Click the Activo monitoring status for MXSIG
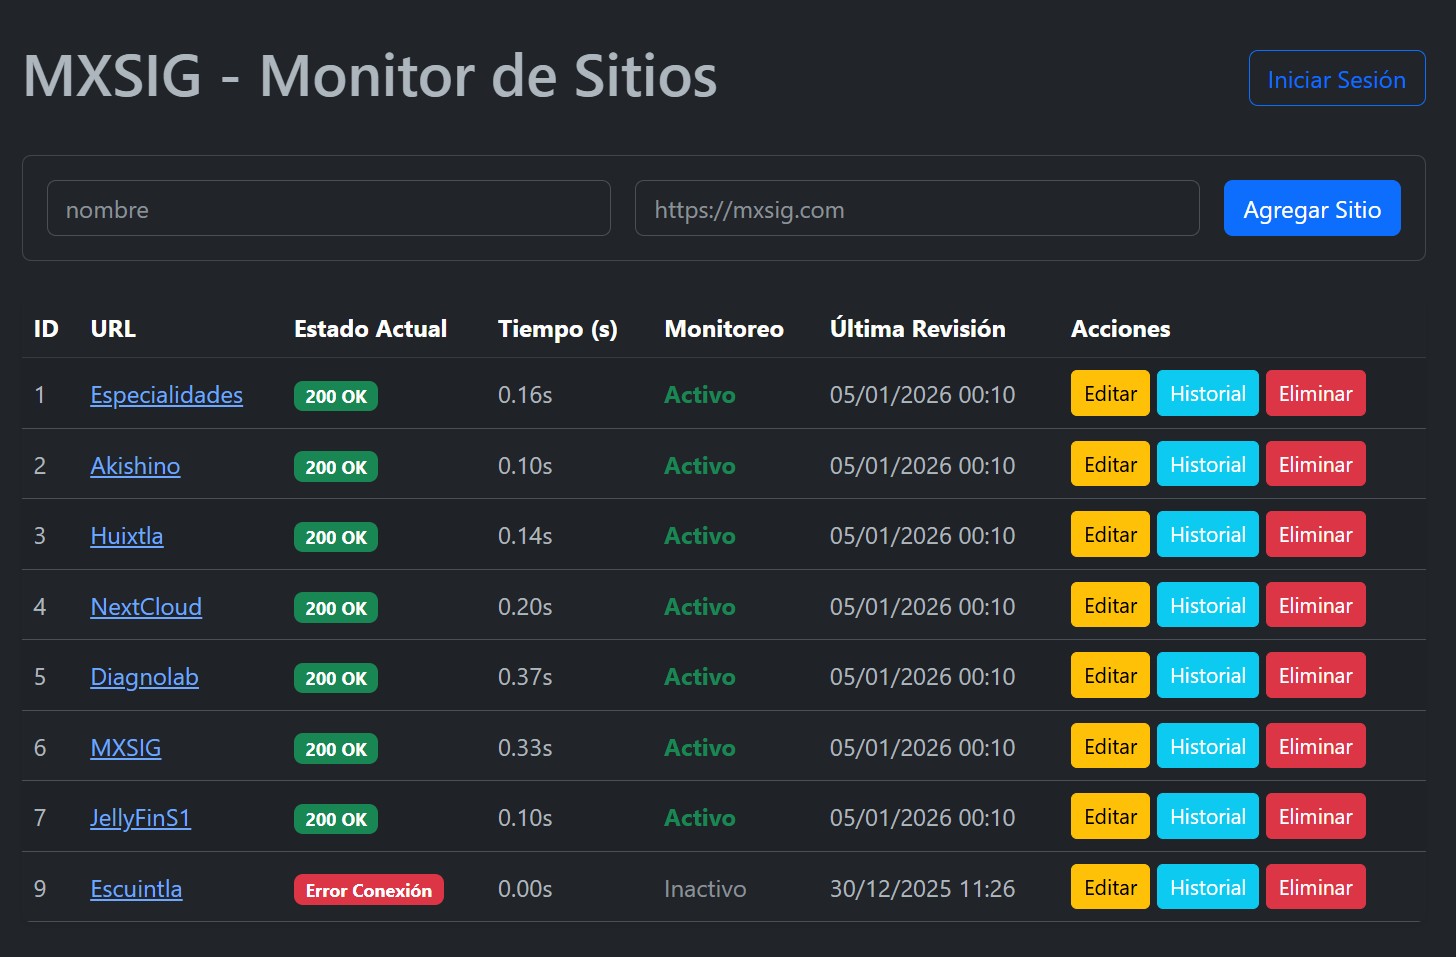1456x957 pixels. (x=699, y=747)
